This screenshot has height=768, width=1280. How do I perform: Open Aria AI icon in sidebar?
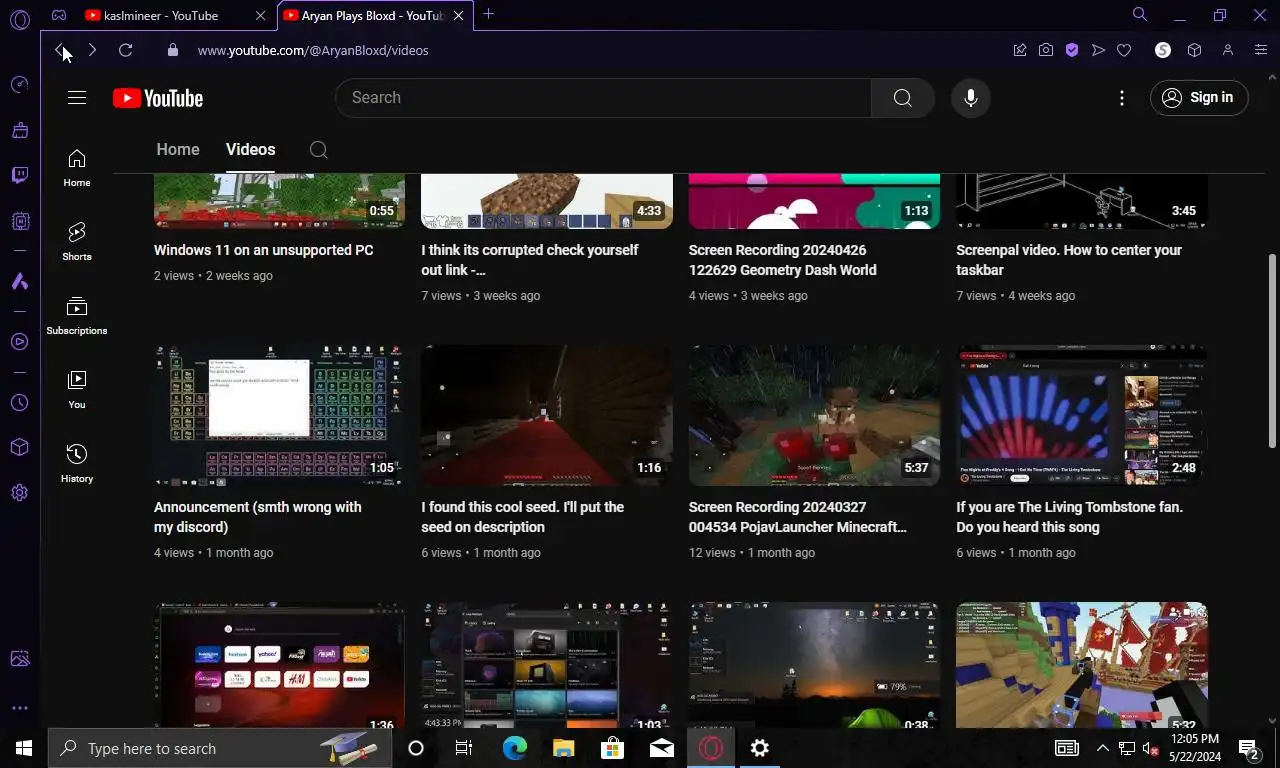coord(20,282)
